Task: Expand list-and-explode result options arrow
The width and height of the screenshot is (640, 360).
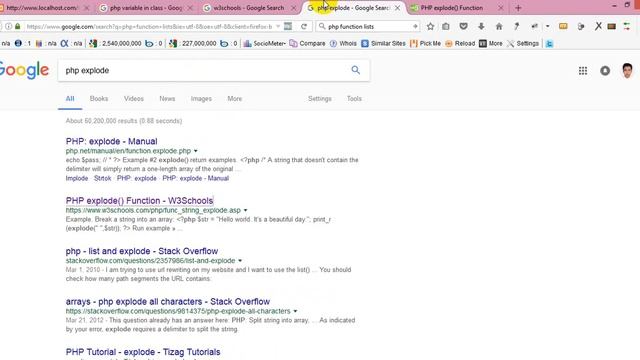Action: tap(240, 260)
